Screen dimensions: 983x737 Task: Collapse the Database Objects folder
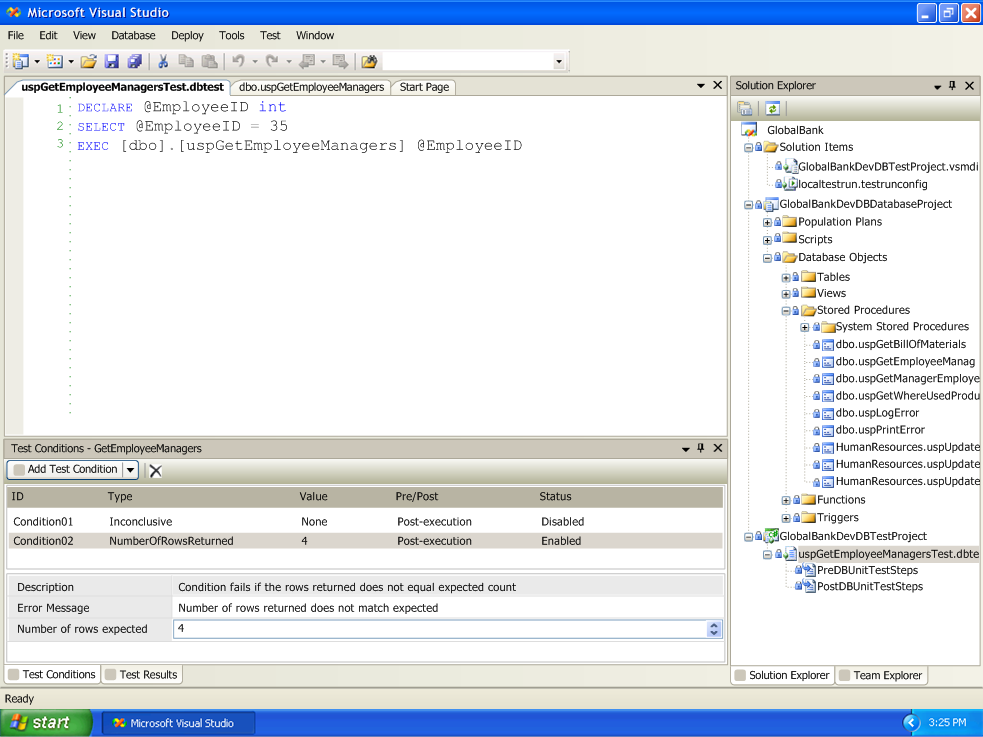point(767,258)
